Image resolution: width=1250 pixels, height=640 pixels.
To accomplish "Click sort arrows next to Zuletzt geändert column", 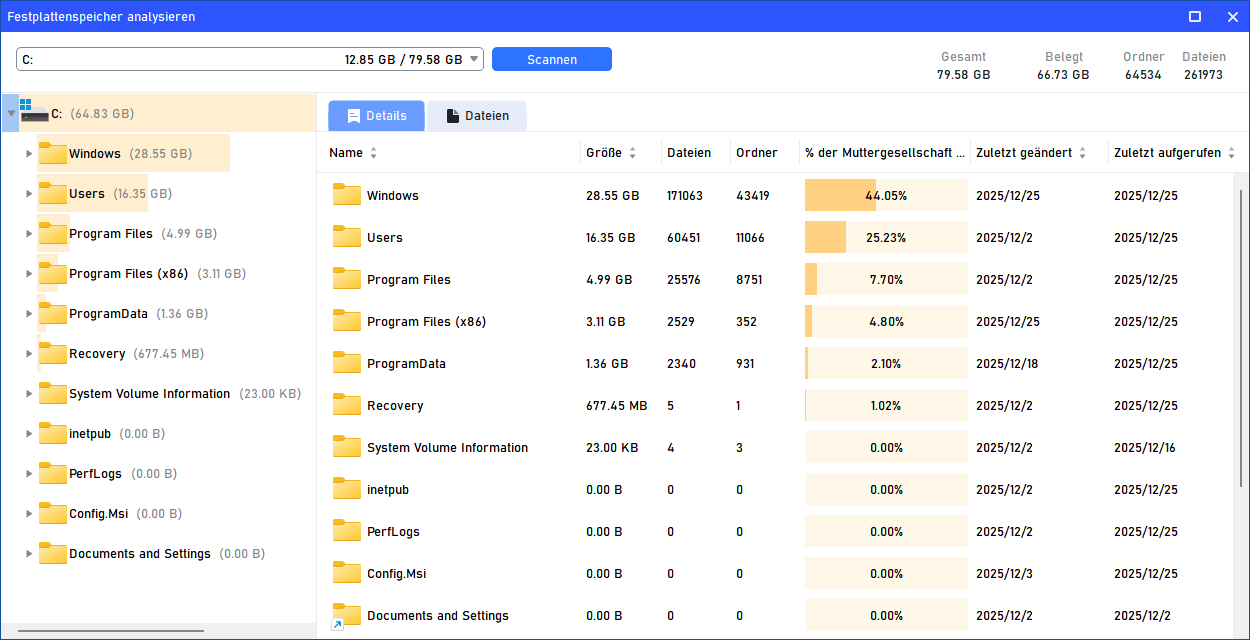I will point(1082,153).
